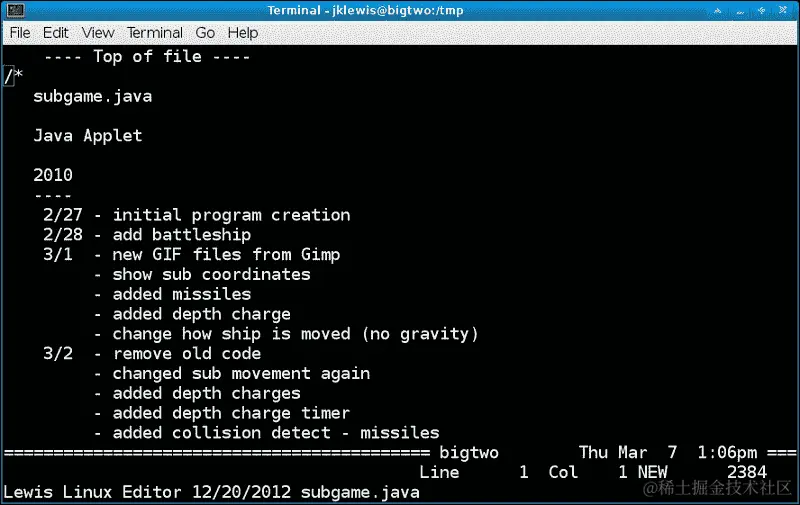
Task: Click the terminal window menu icon in title bar
Action: [15, 10]
